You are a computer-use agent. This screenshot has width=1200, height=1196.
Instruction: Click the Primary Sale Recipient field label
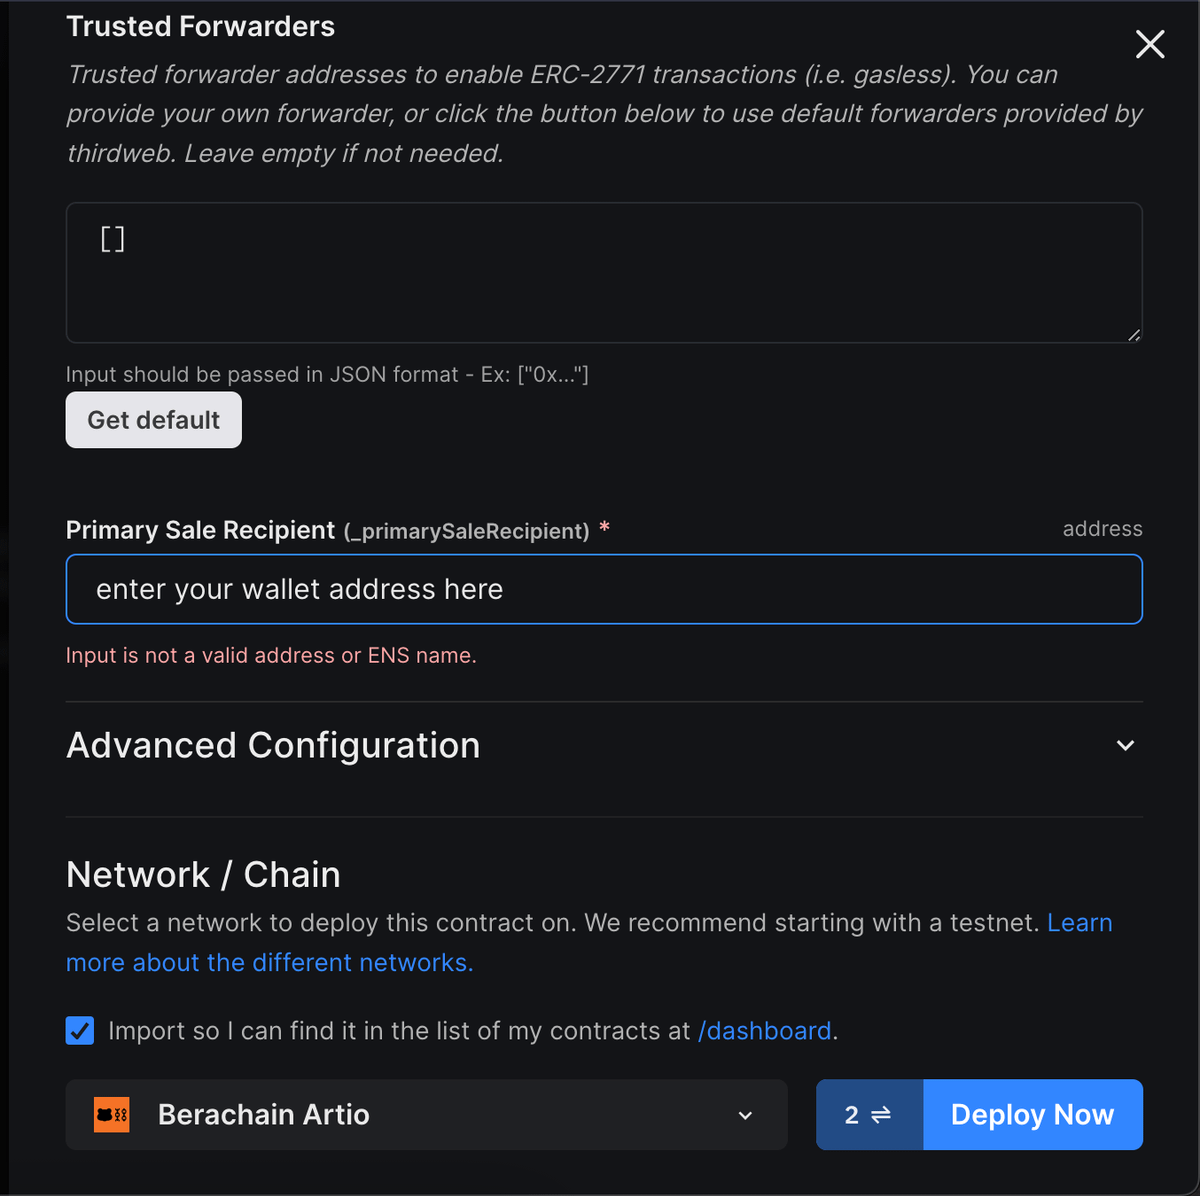[200, 530]
